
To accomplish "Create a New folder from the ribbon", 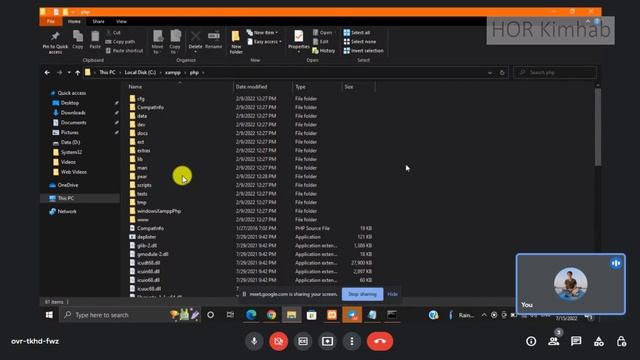I will coord(236,42).
